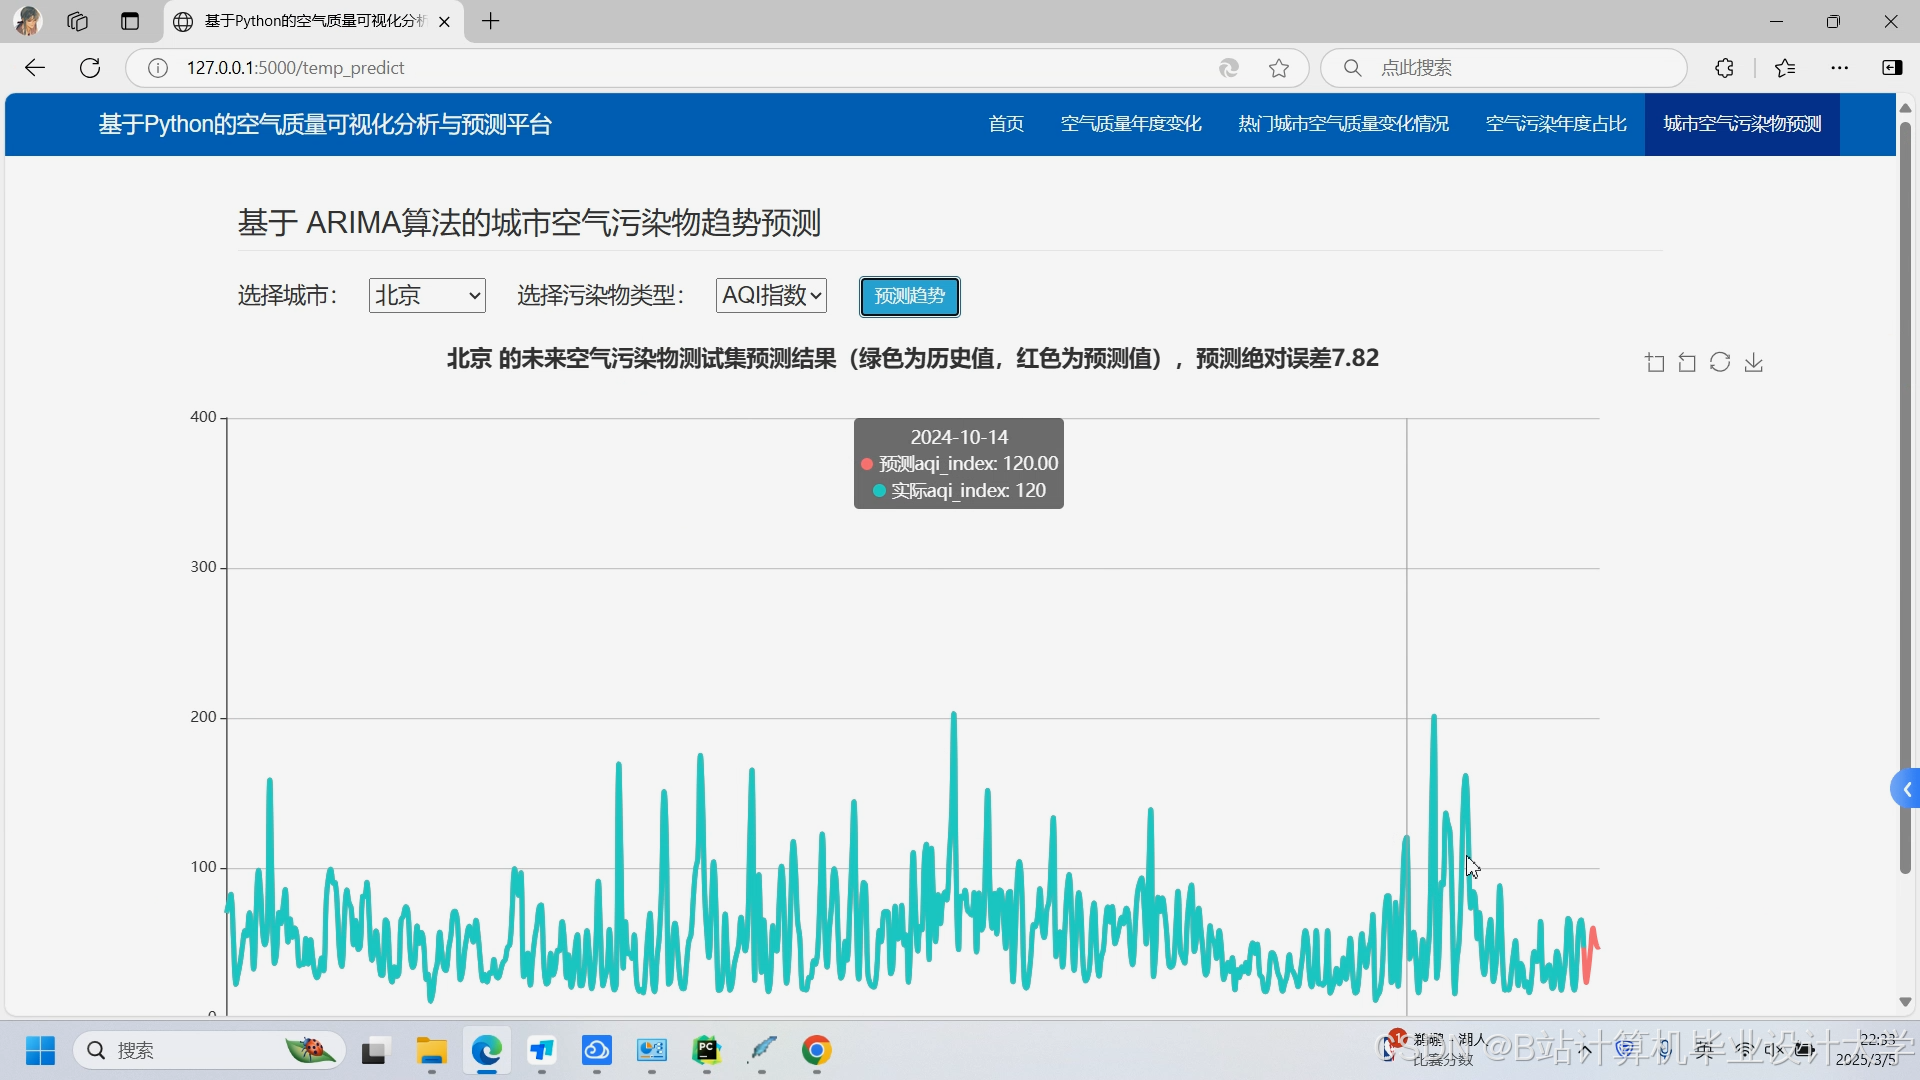Open the AQI指数 pollutant type dropdown

[771, 296]
